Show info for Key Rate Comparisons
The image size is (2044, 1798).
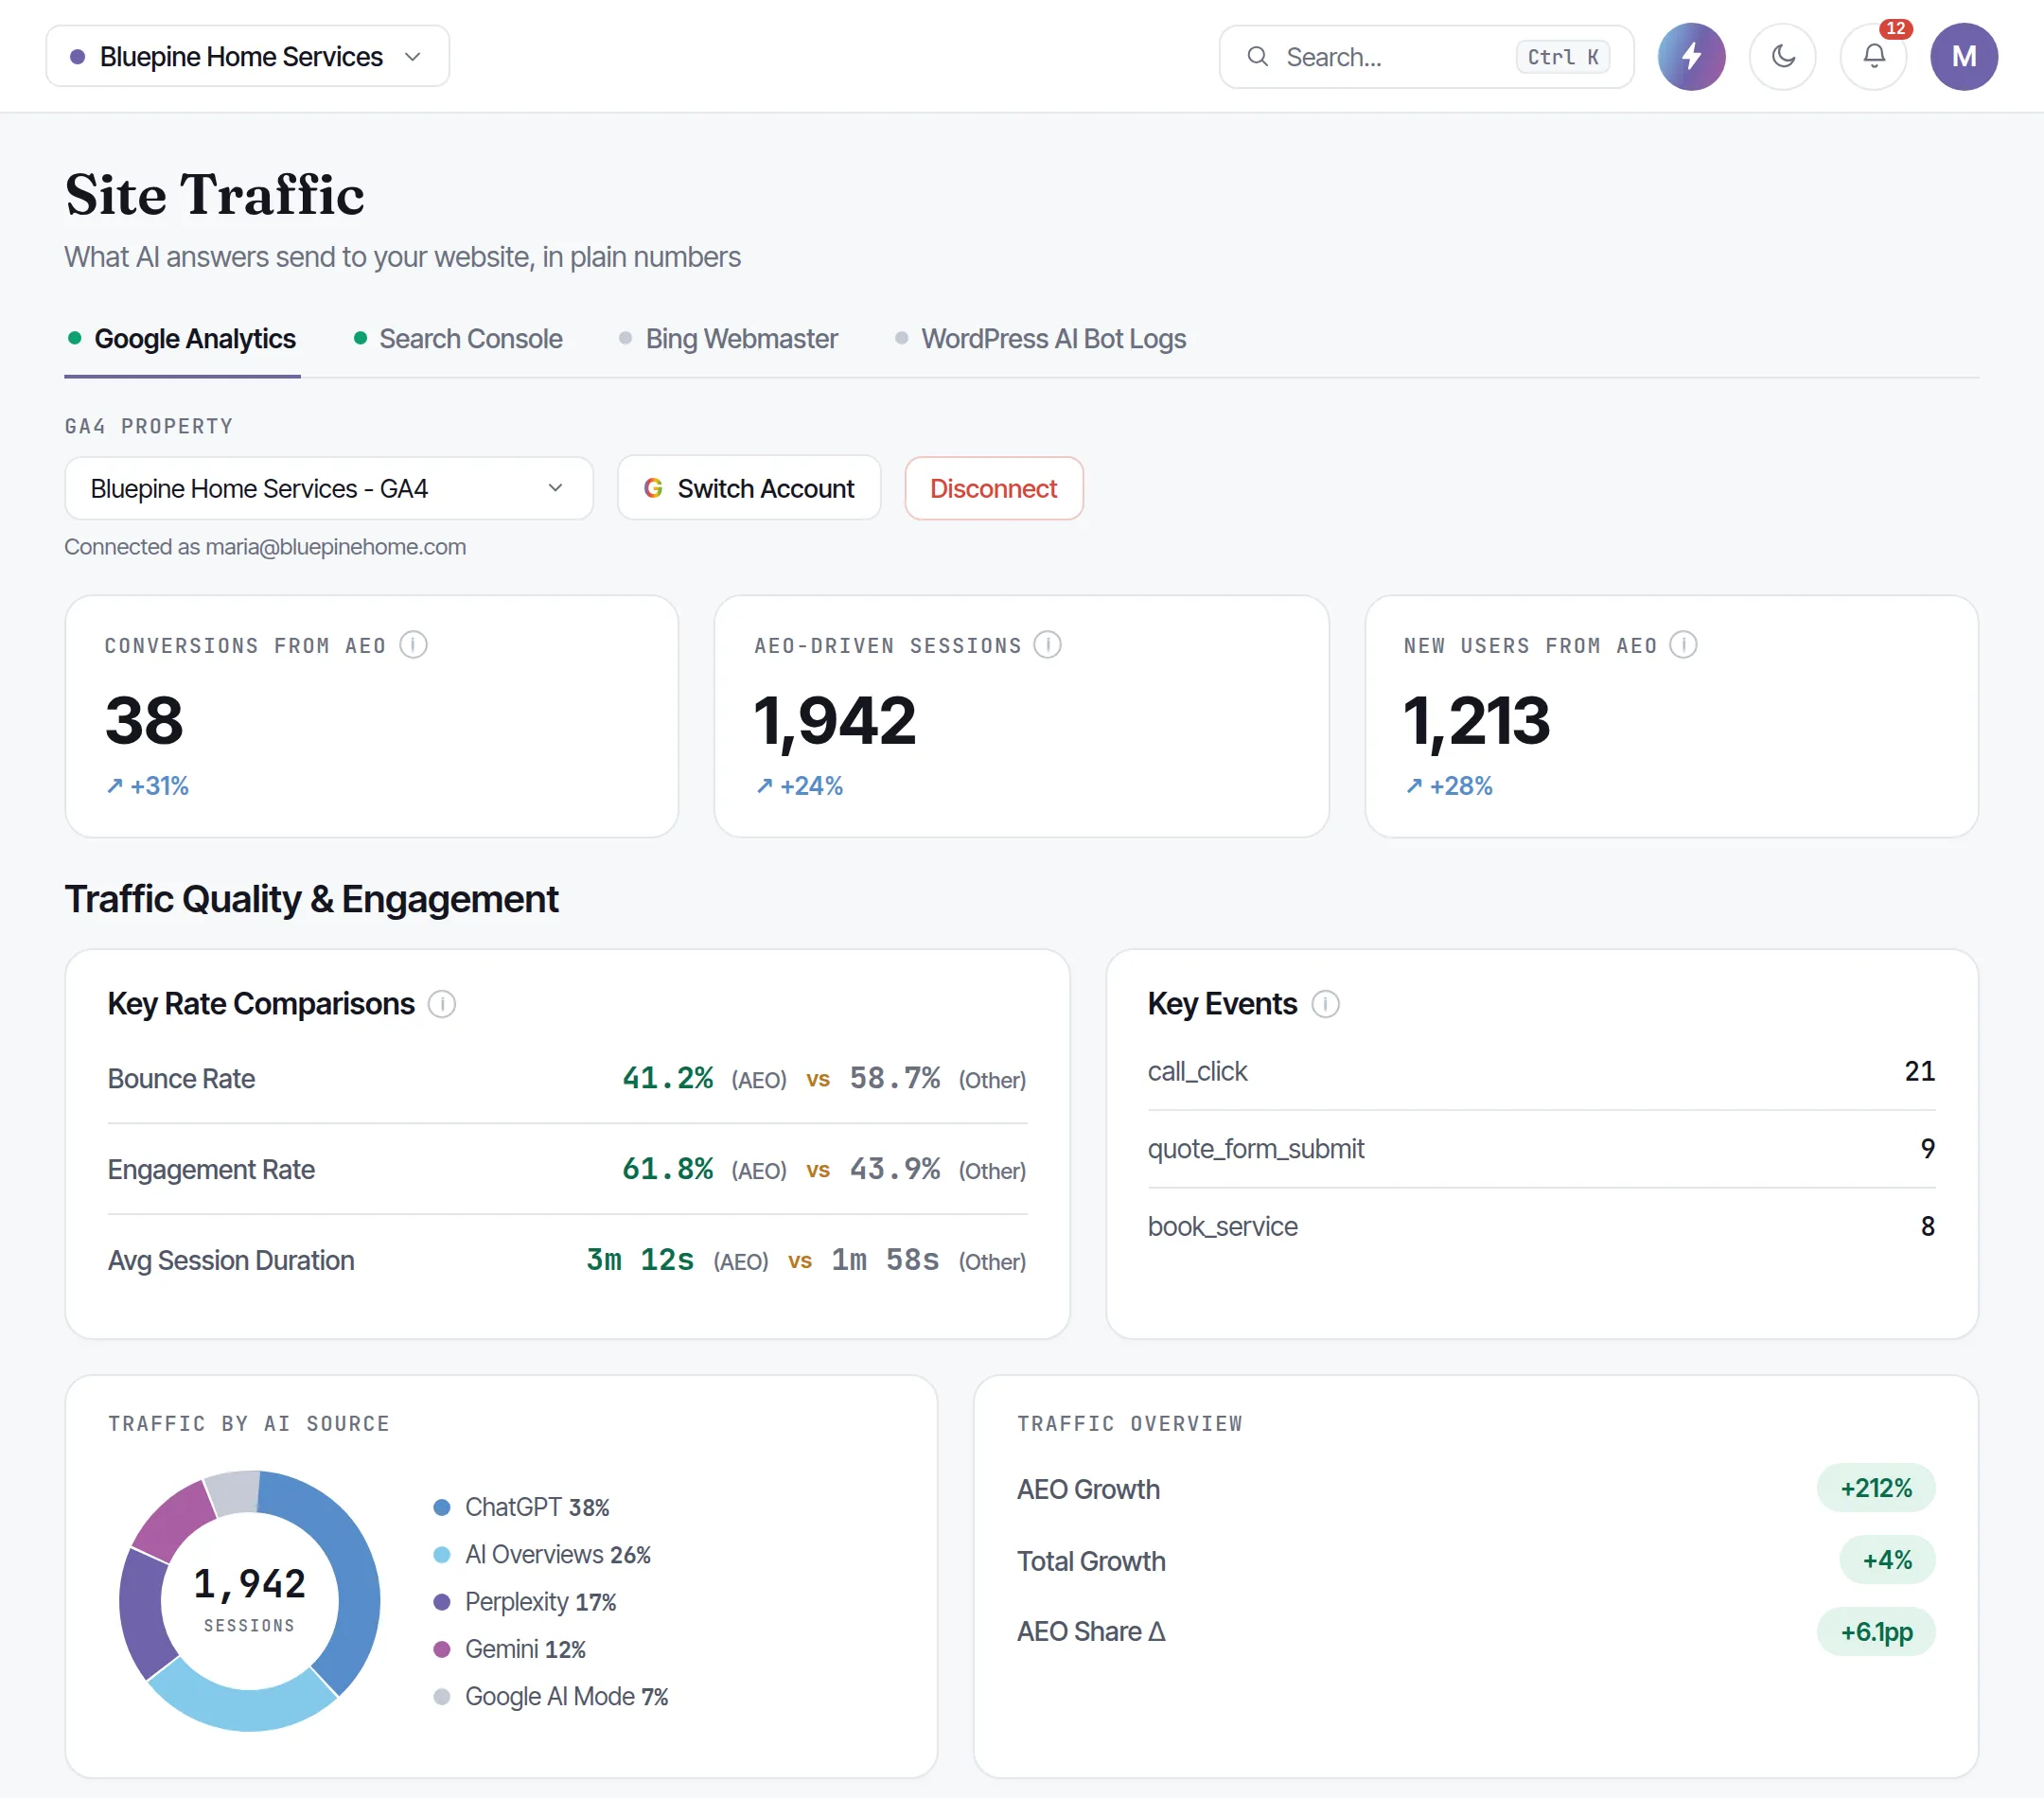tap(441, 1004)
